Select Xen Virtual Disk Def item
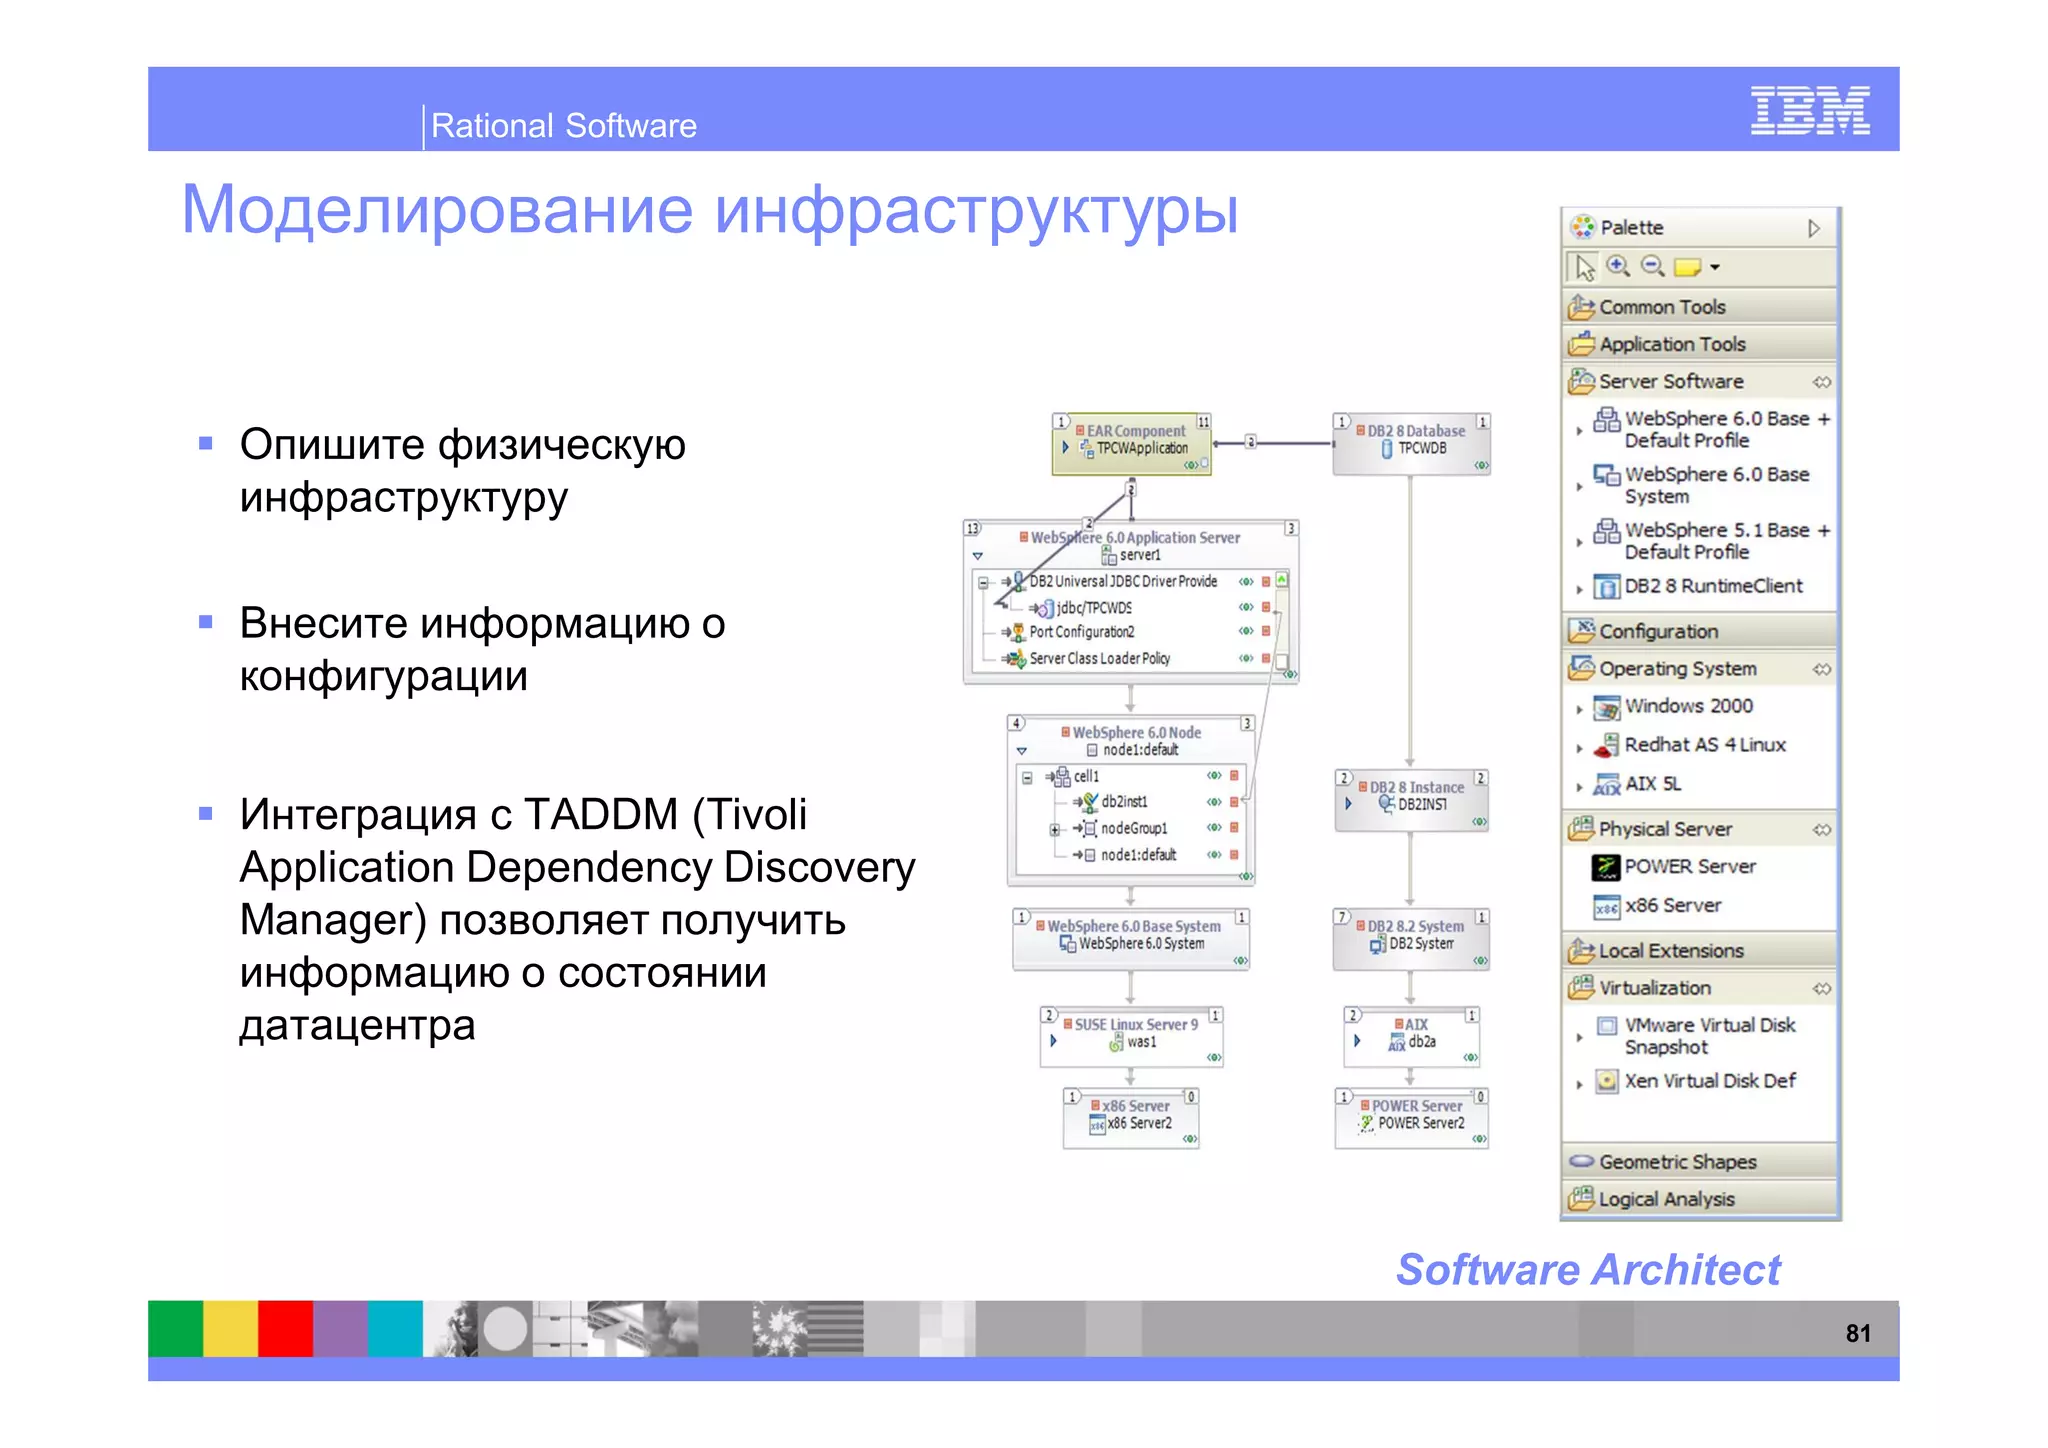 pos(1694,1081)
